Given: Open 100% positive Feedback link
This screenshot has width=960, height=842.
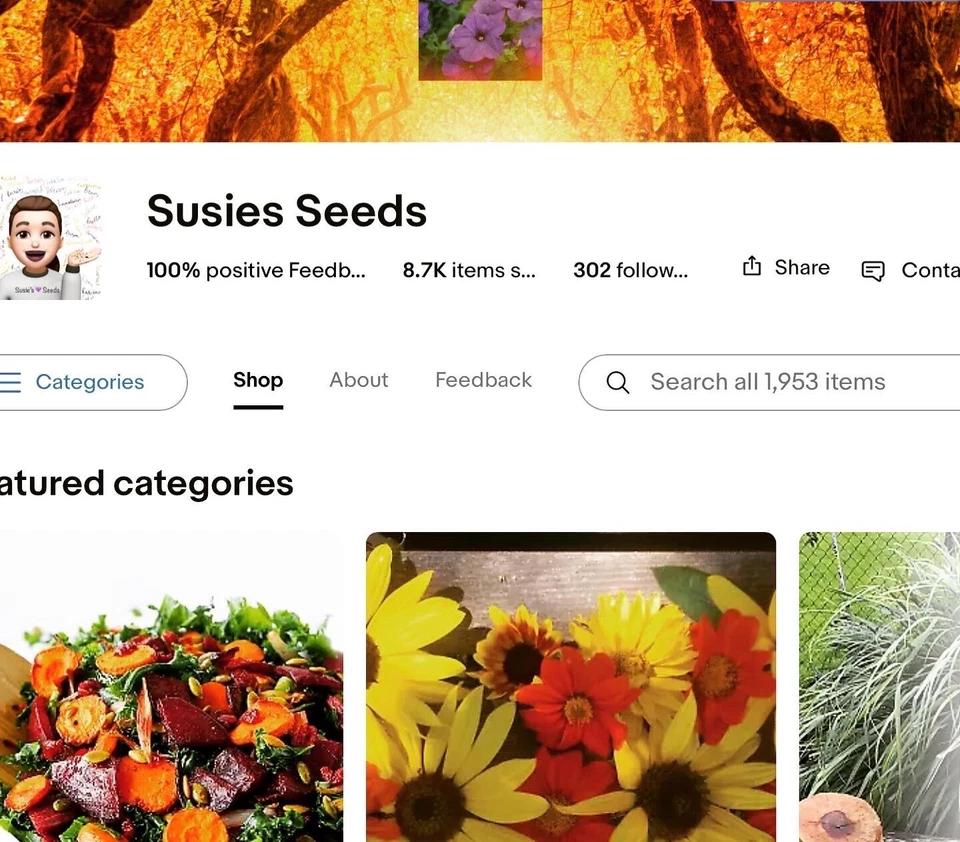Looking at the screenshot, I should [x=256, y=270].
